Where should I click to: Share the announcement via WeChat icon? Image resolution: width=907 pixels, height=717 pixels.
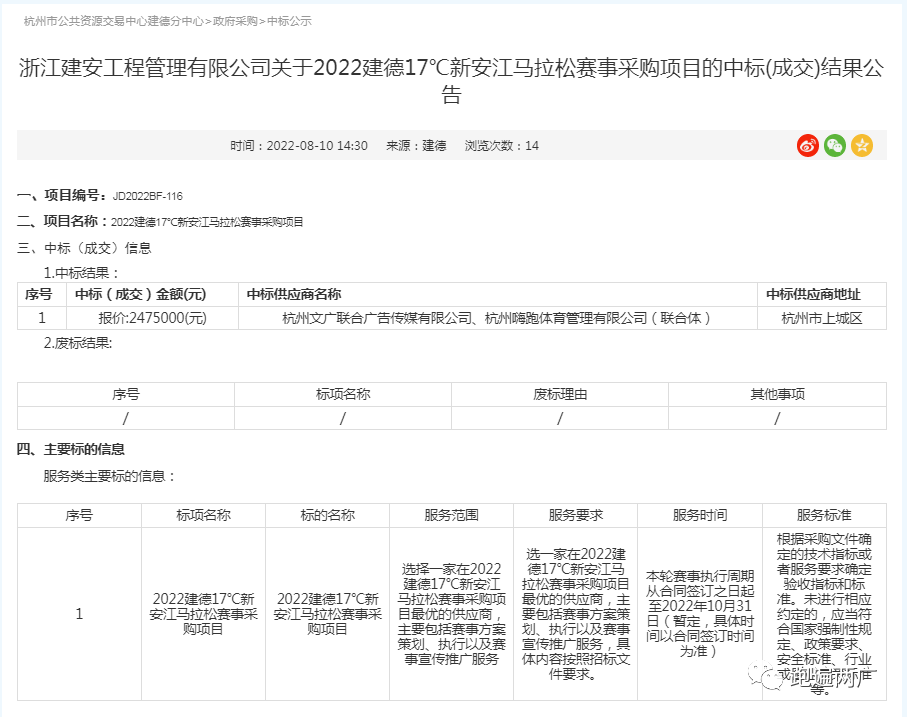835,146
